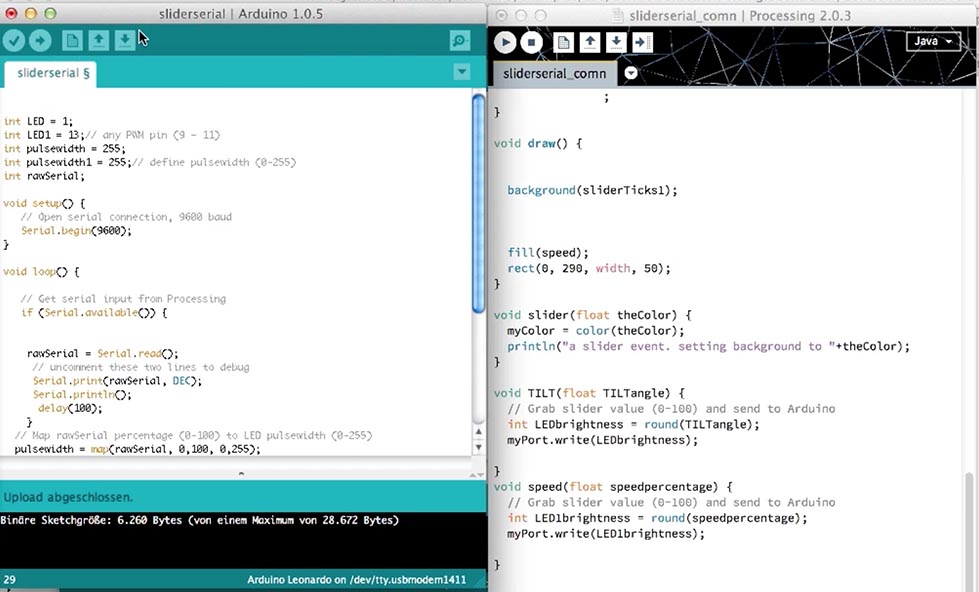Create a new Processing sketch
The height and width of the screenshot is (592, 979).
pos(564,42)
